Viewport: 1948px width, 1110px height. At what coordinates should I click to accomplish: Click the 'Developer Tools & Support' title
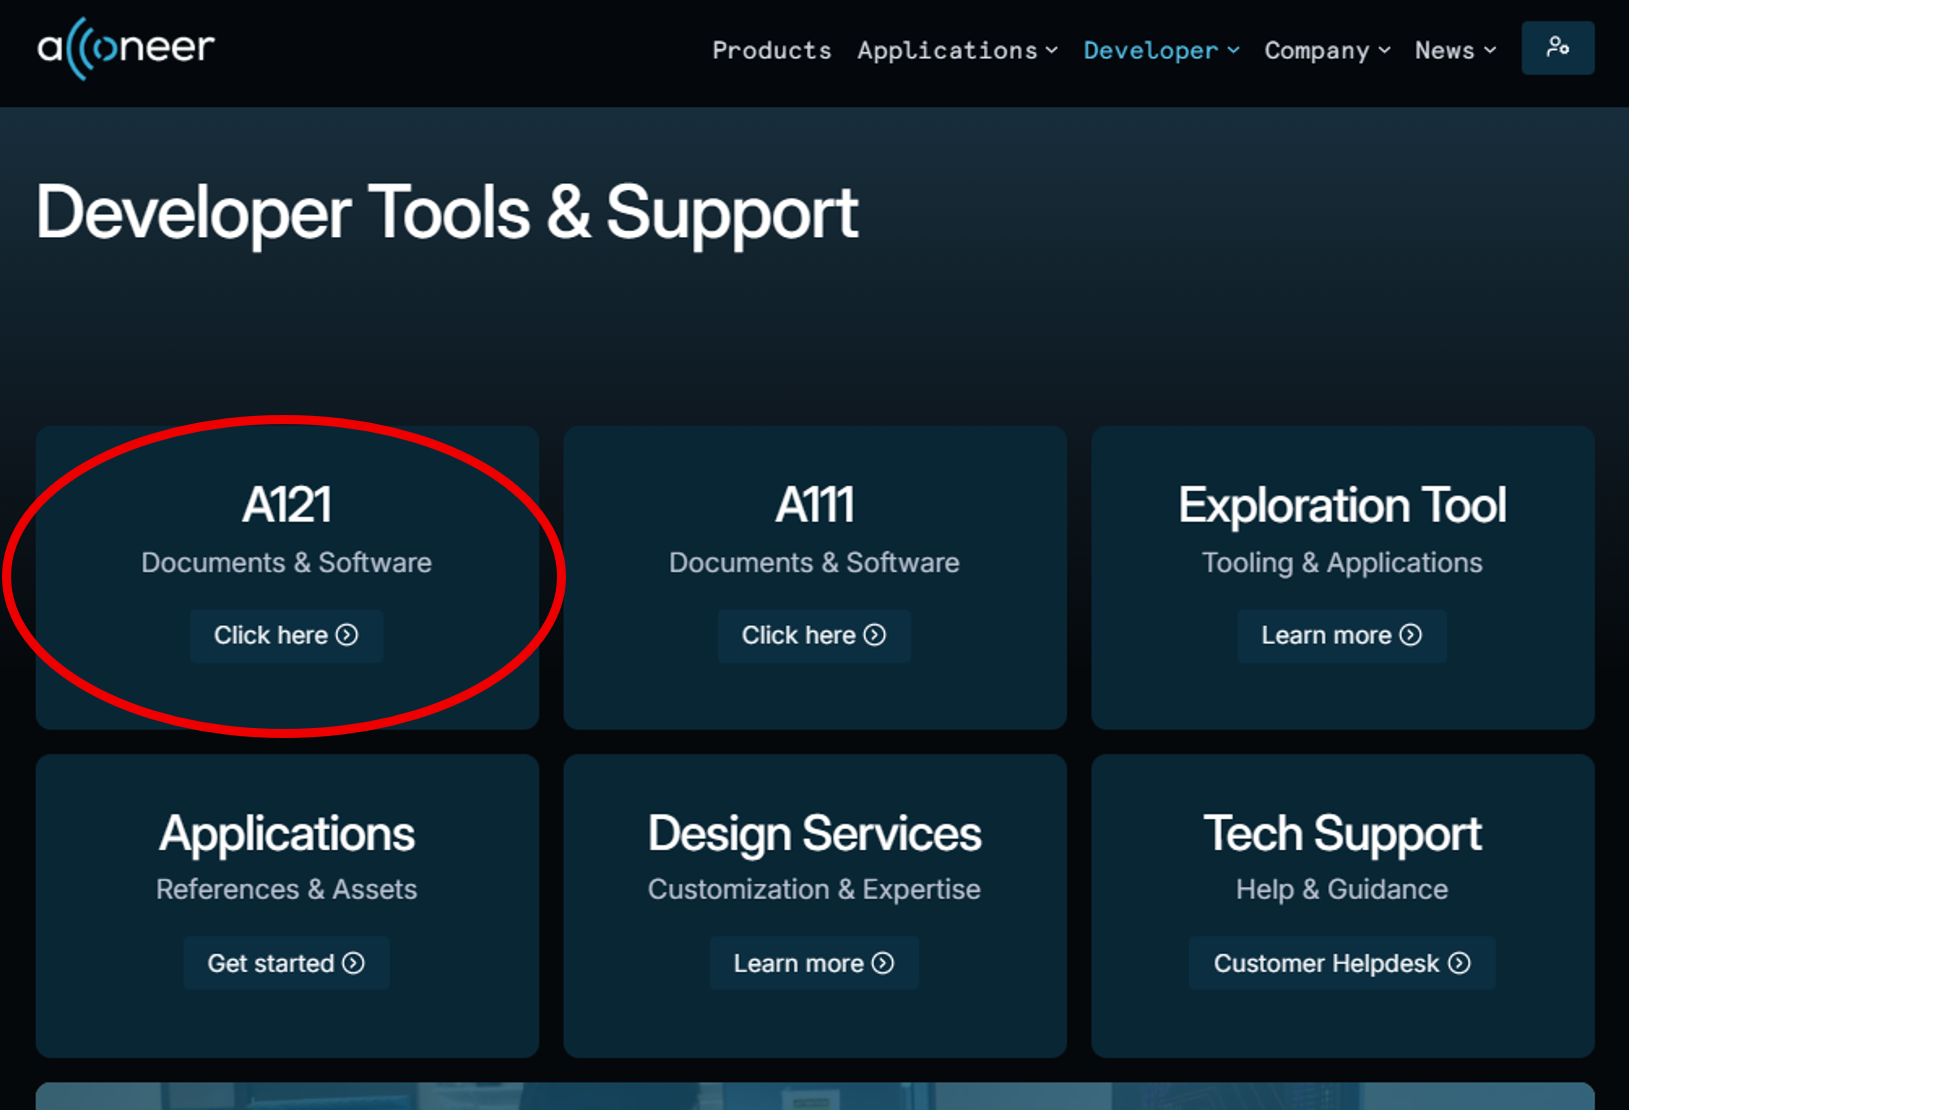[x=447, y=213]
